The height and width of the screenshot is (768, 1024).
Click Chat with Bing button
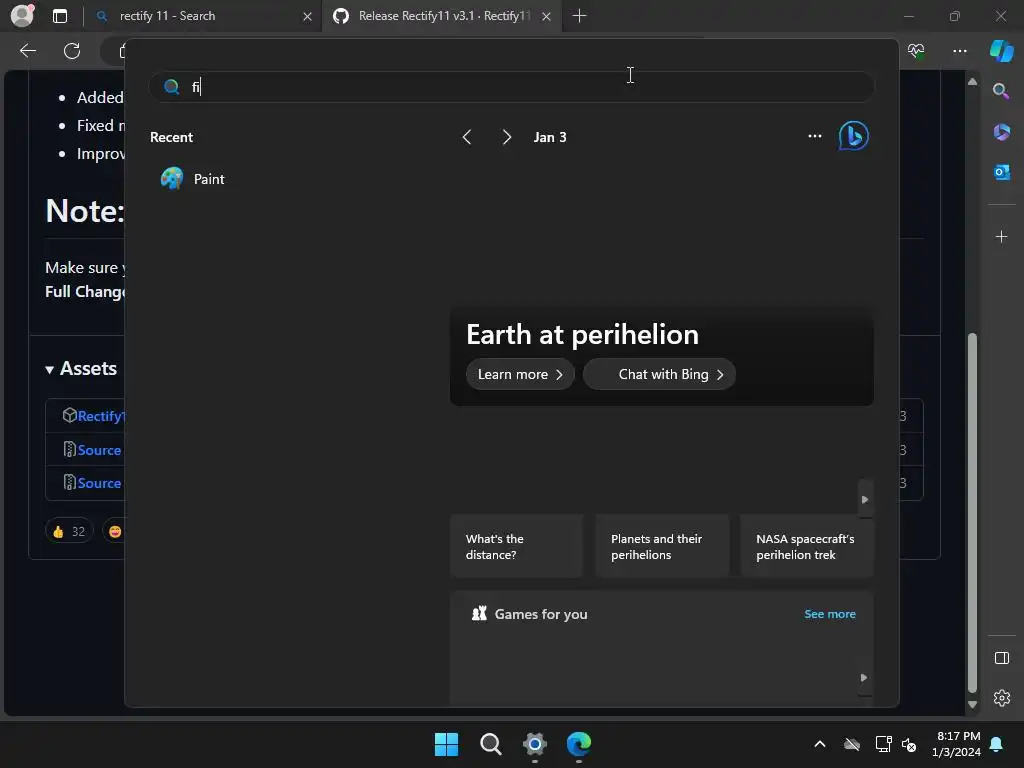click(x=659, y=374)
